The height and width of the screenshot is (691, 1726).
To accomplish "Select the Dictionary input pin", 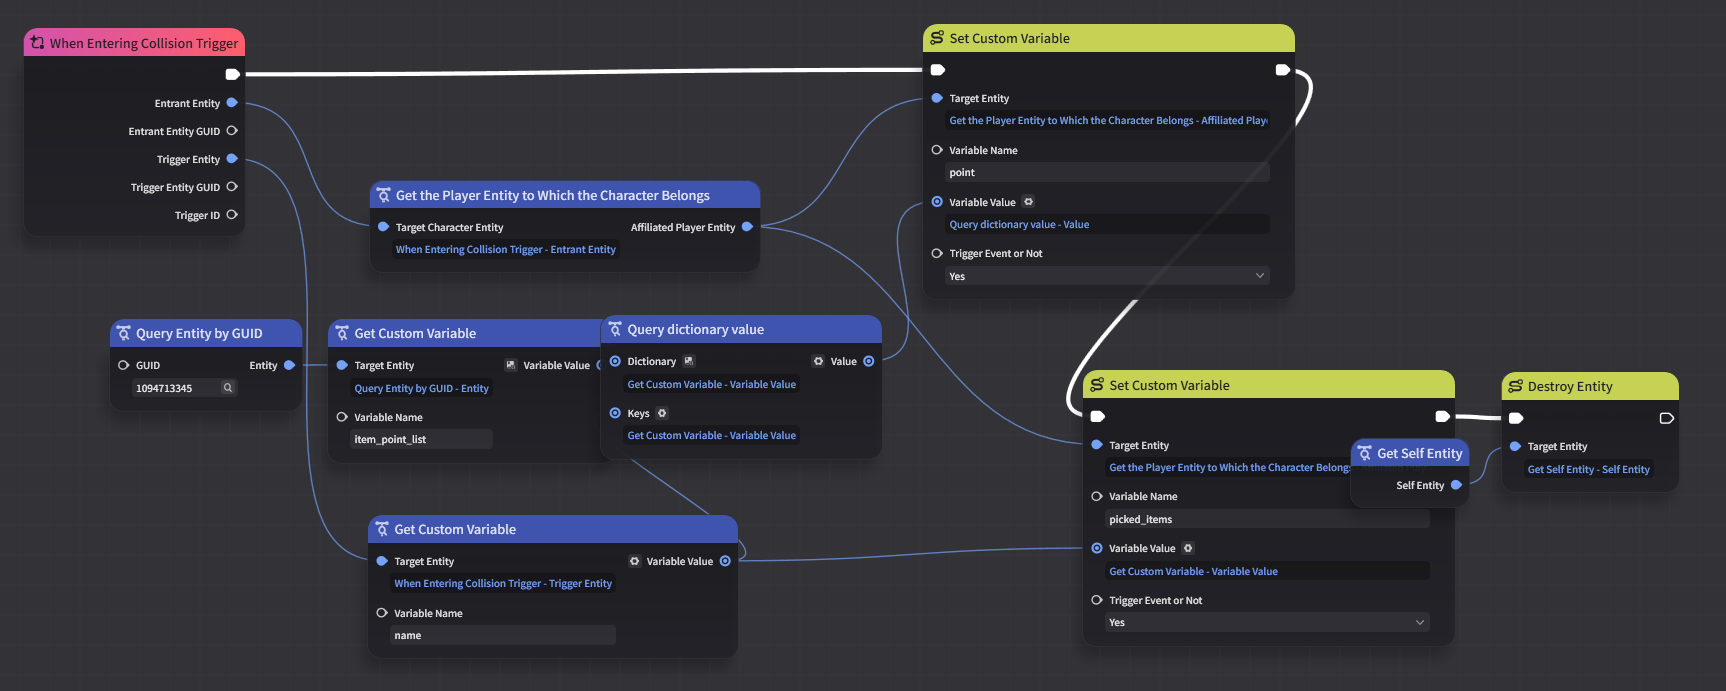I will tap(615, 361).
